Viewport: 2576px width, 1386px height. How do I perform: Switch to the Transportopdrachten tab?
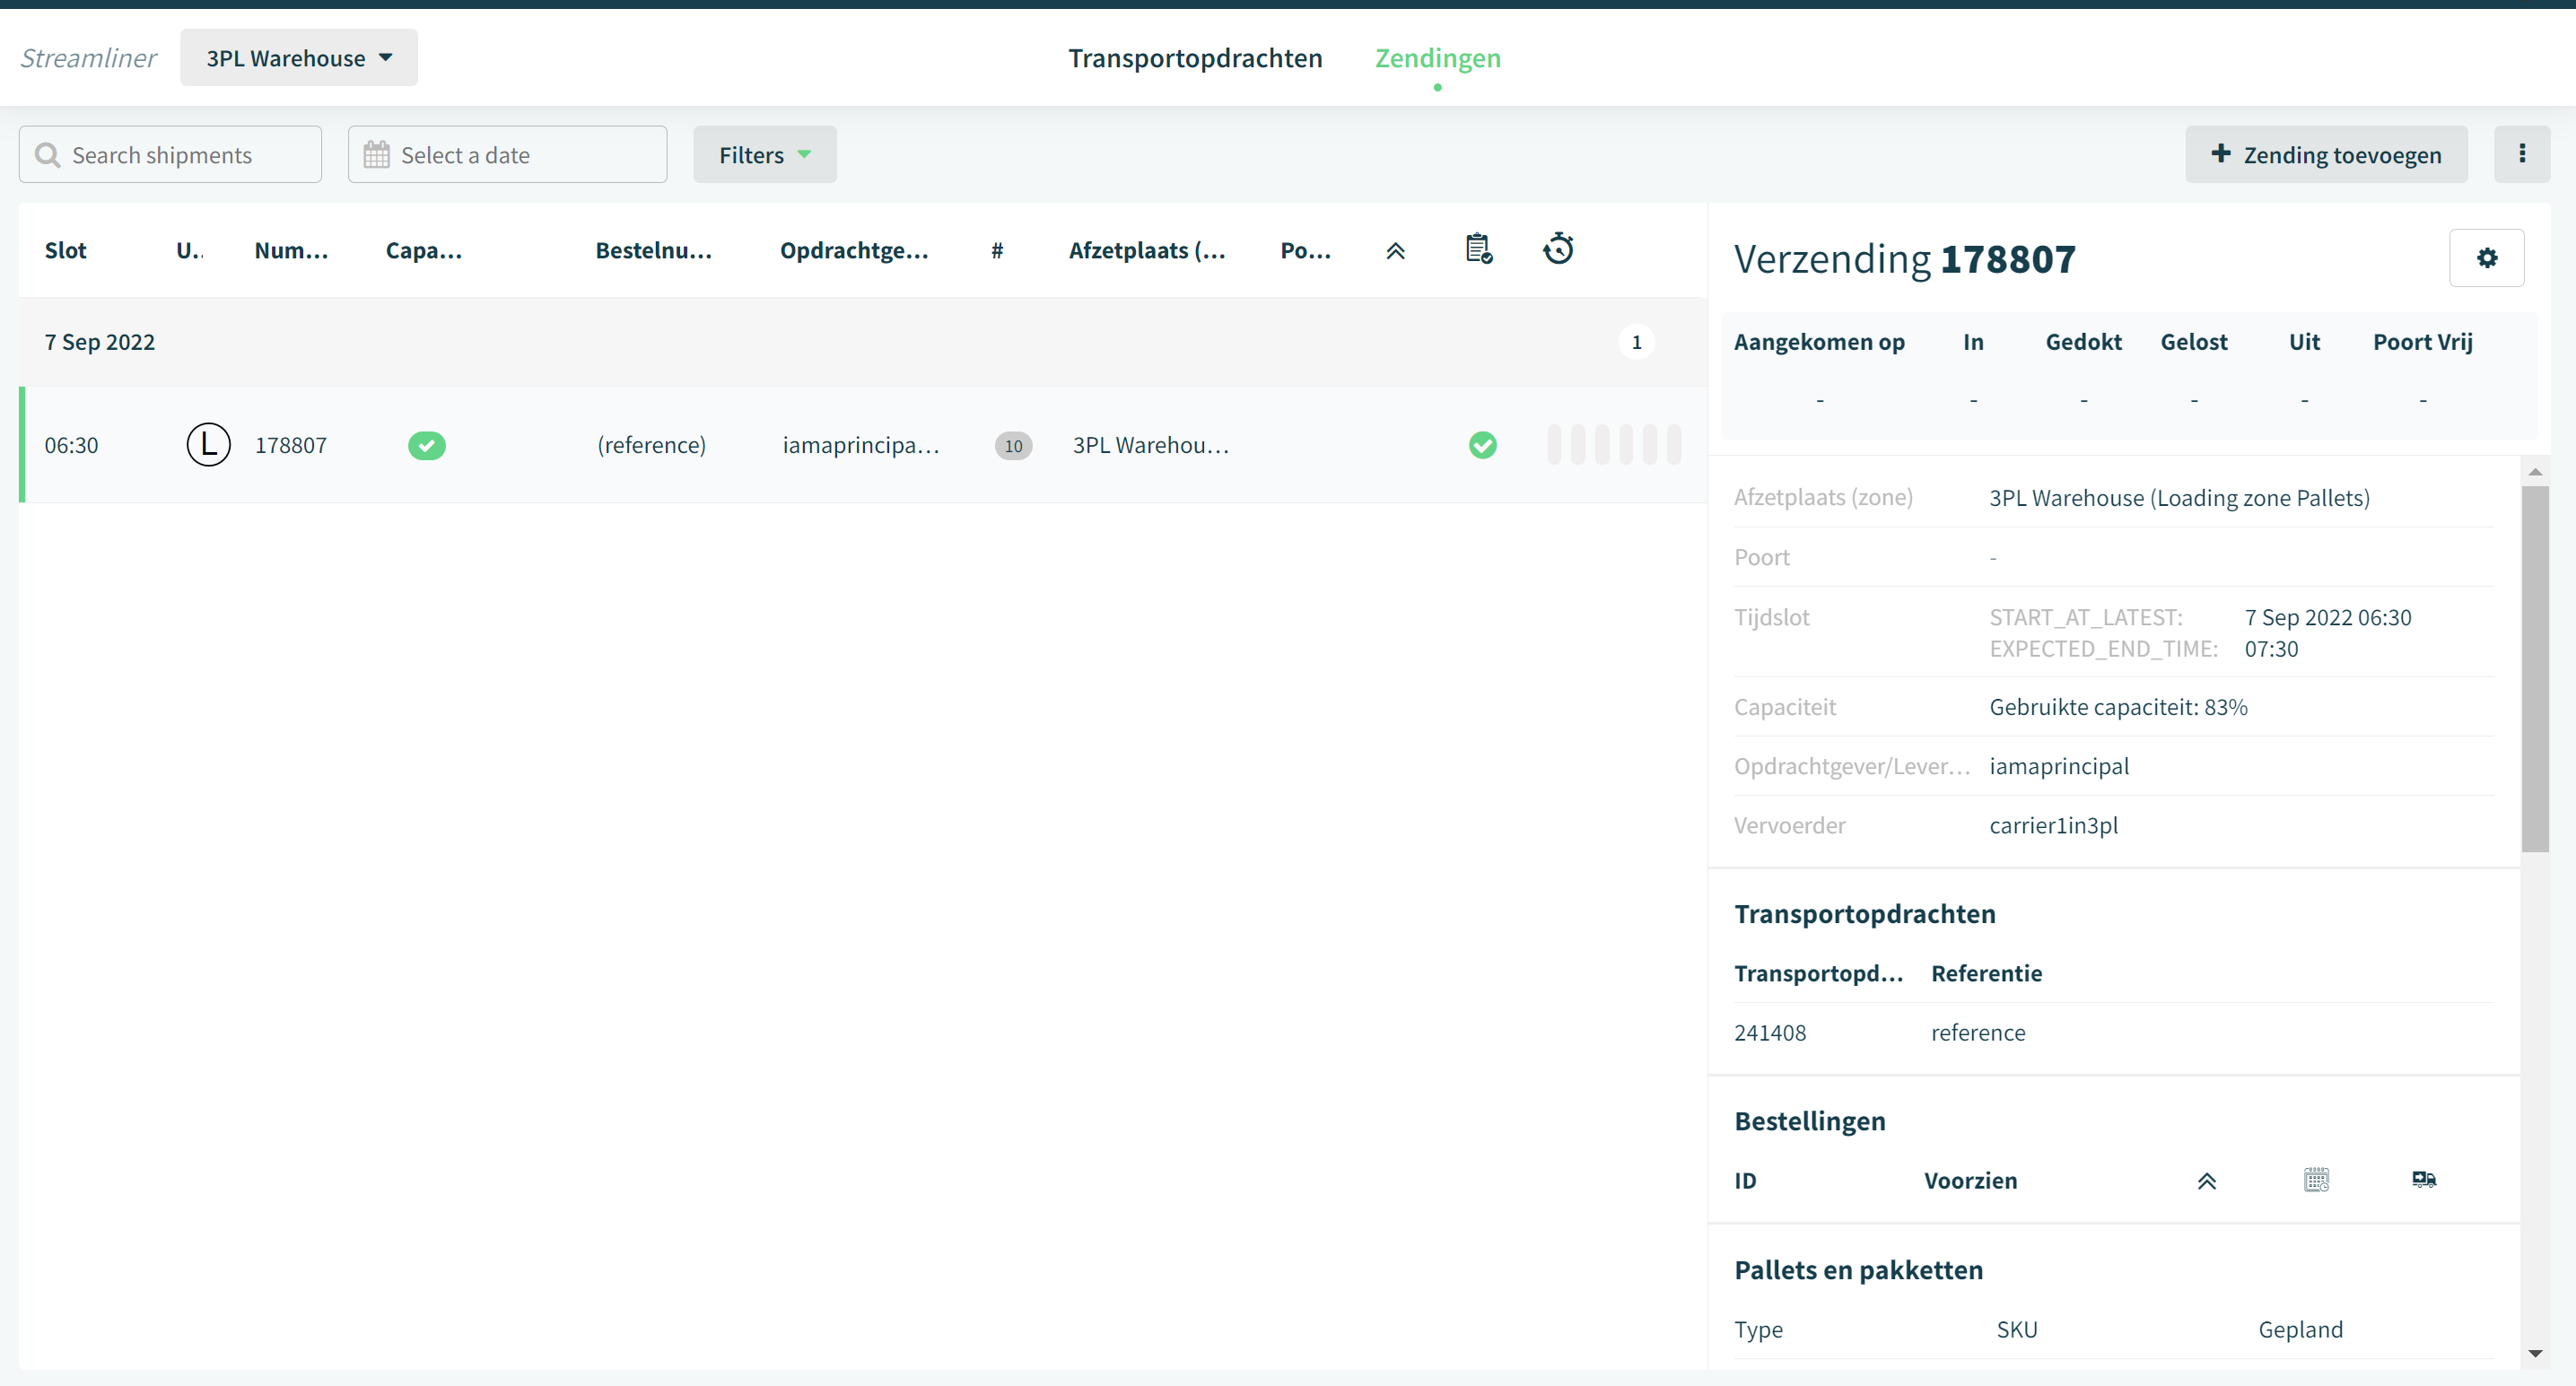click(x=1195, y=58)
